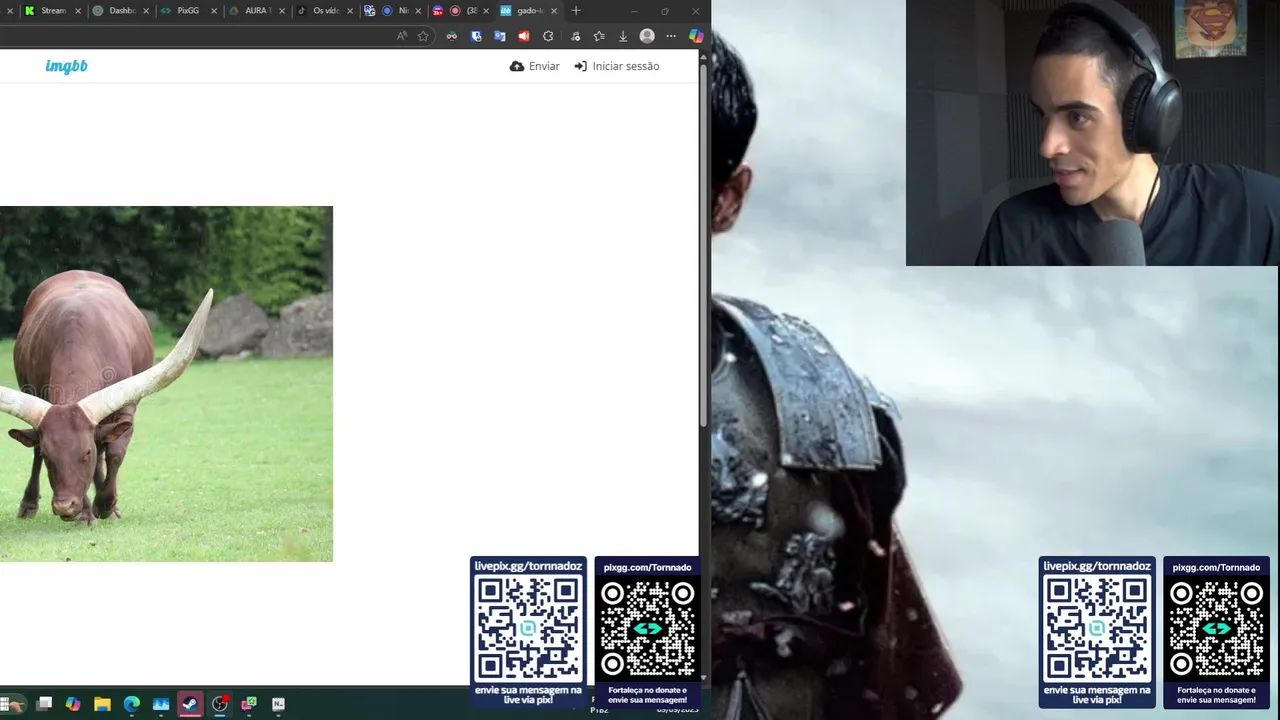Screen dimensions: 1280x720
Task: Open Microsoft Edge from taskbar
Action: [132, 704]
